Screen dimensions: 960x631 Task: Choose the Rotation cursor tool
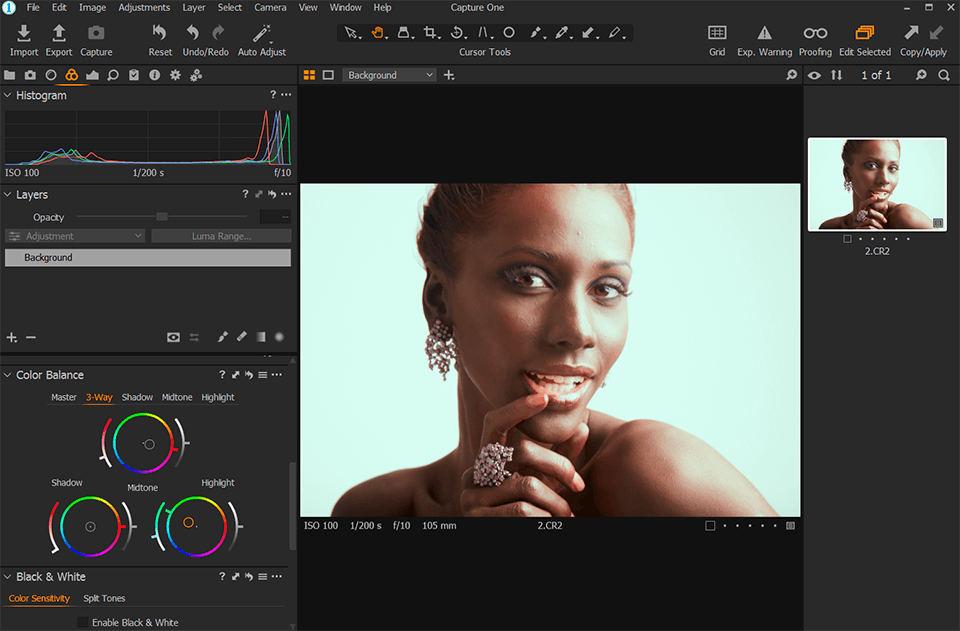click(x=457, y=33)
